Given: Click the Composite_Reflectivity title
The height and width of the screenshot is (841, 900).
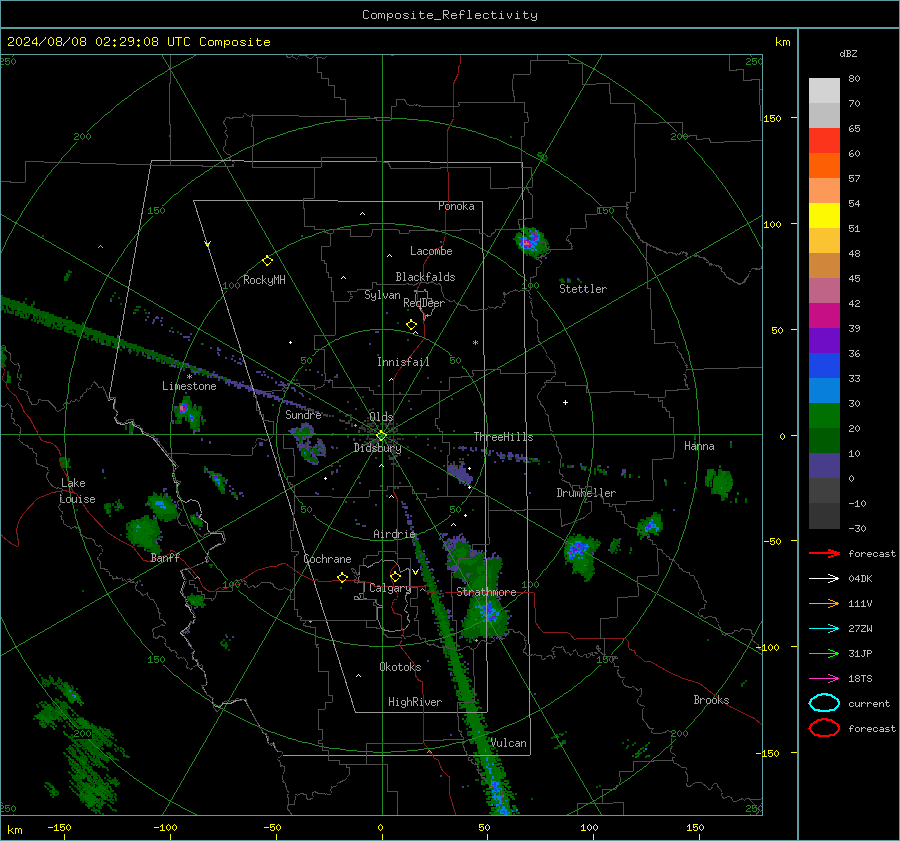Looking at the screenshot, I should (450, 15).
